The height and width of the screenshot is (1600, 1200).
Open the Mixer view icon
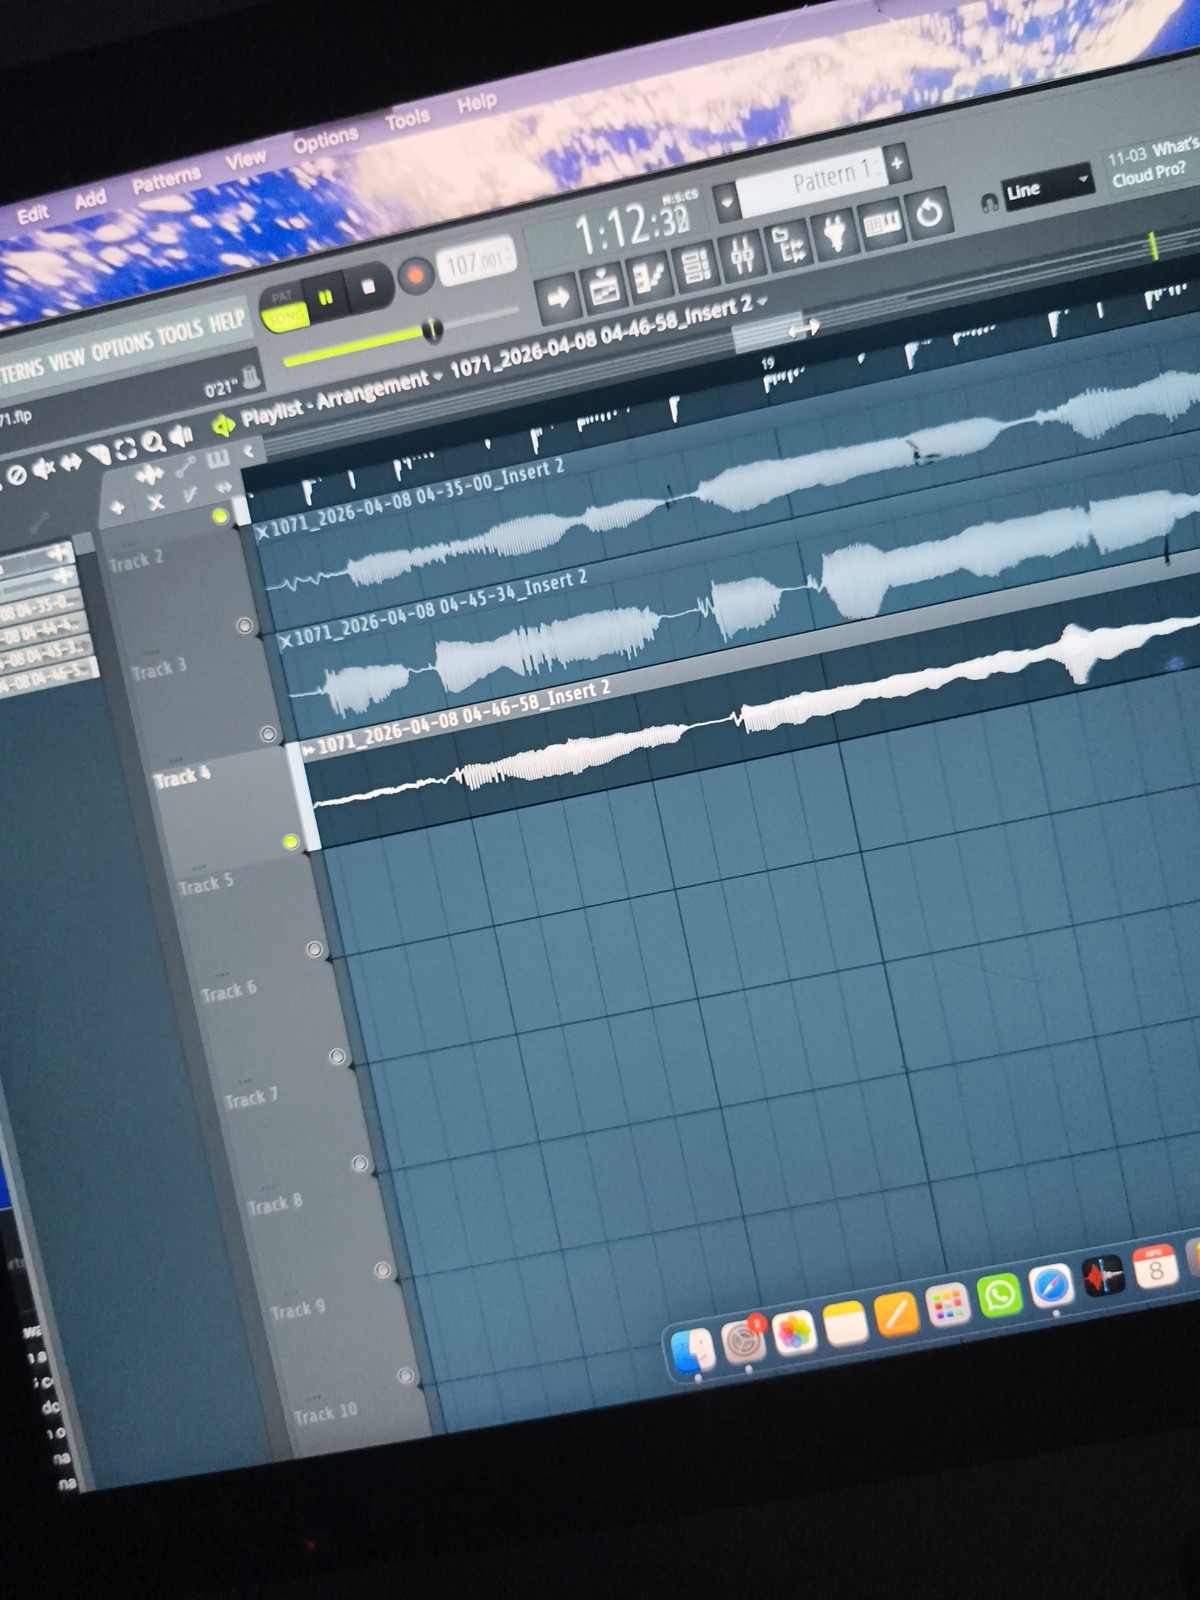point(741,254)
